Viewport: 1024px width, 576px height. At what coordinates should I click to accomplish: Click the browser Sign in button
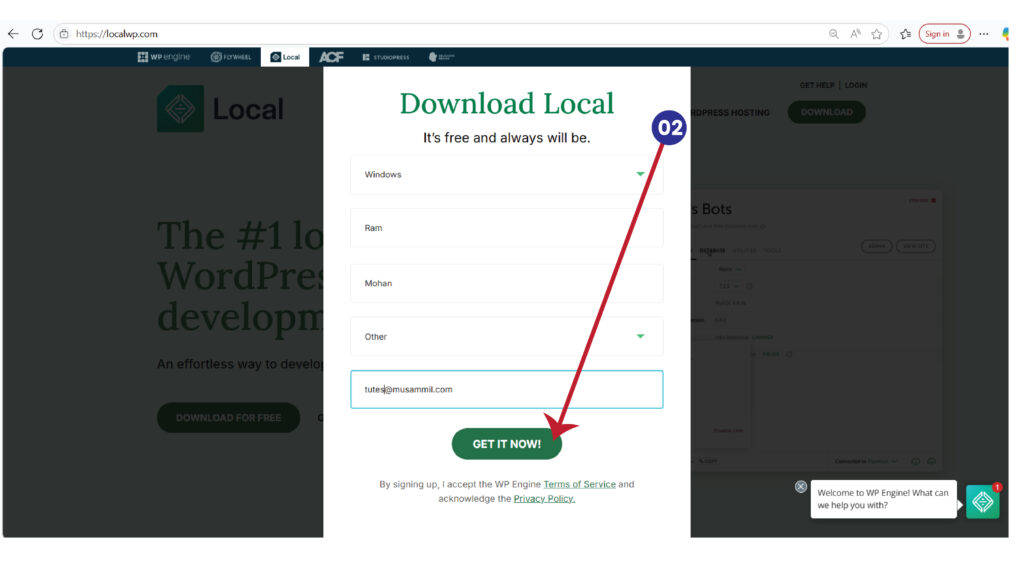pyautogui.click(x=944, y=34)
